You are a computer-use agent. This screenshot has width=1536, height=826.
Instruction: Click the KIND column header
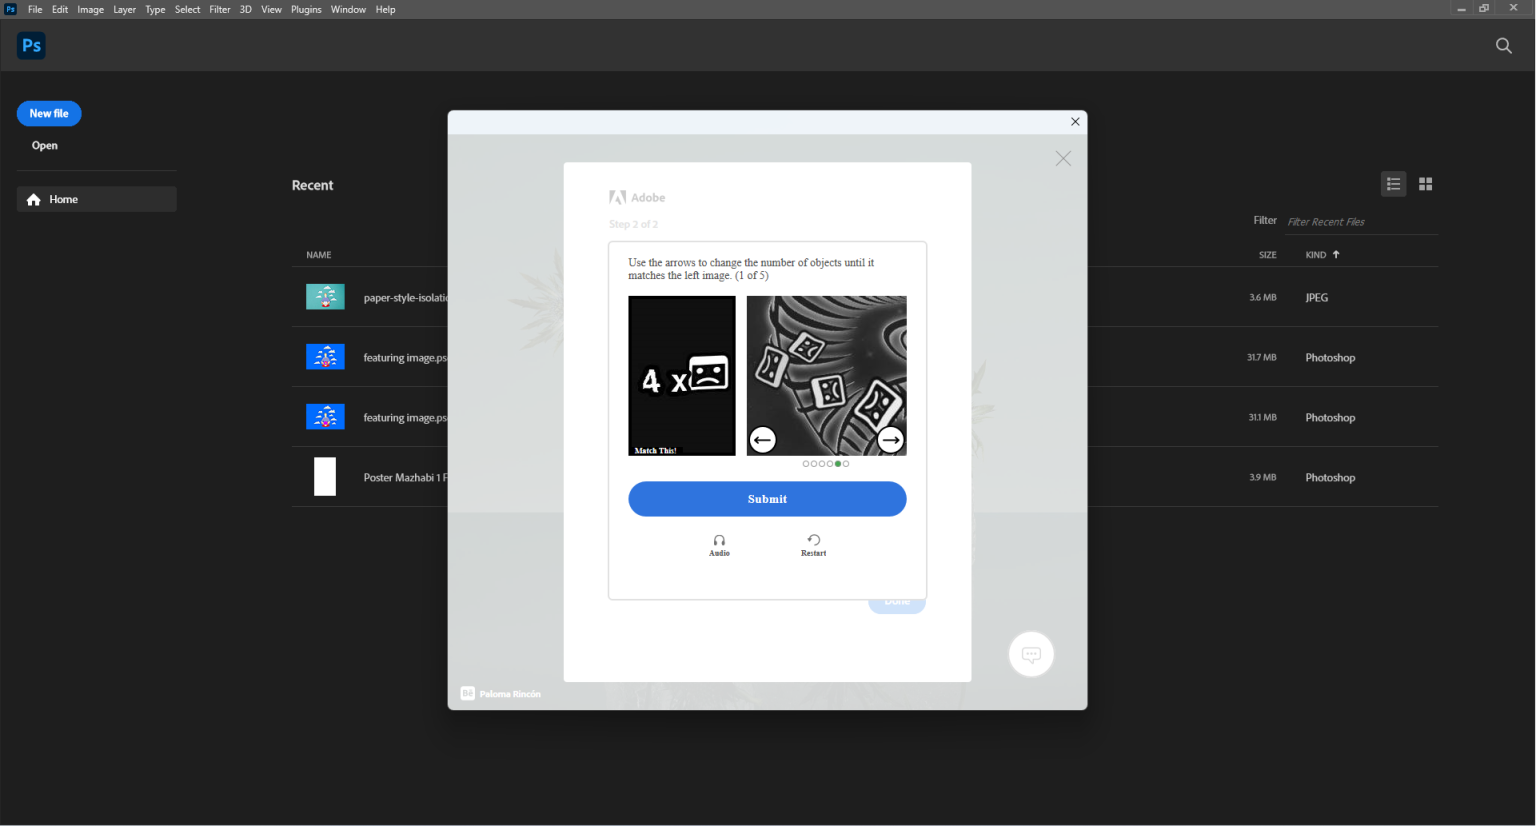(x=1316, y=255)
